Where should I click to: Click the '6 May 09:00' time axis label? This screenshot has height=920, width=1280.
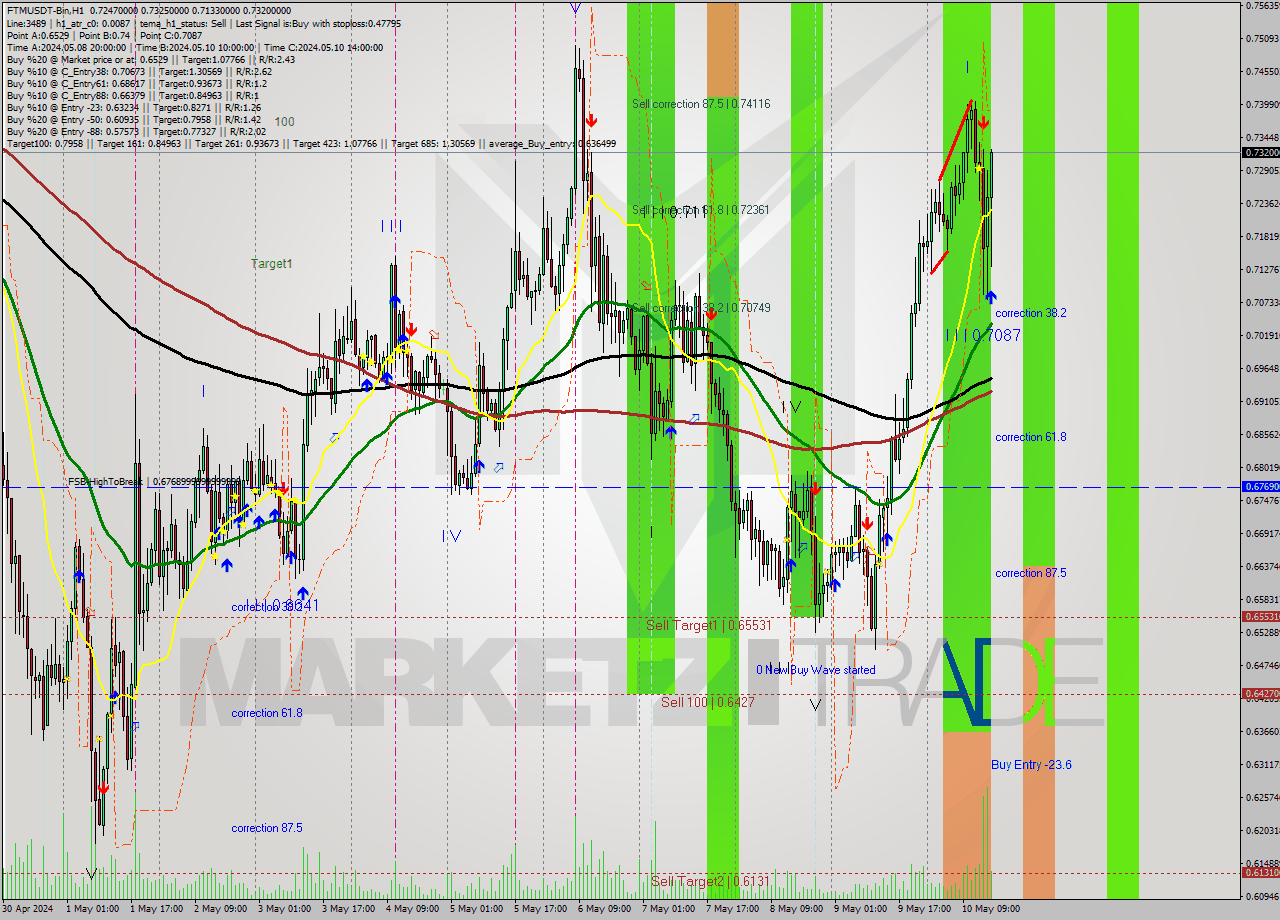coord(604,909)
